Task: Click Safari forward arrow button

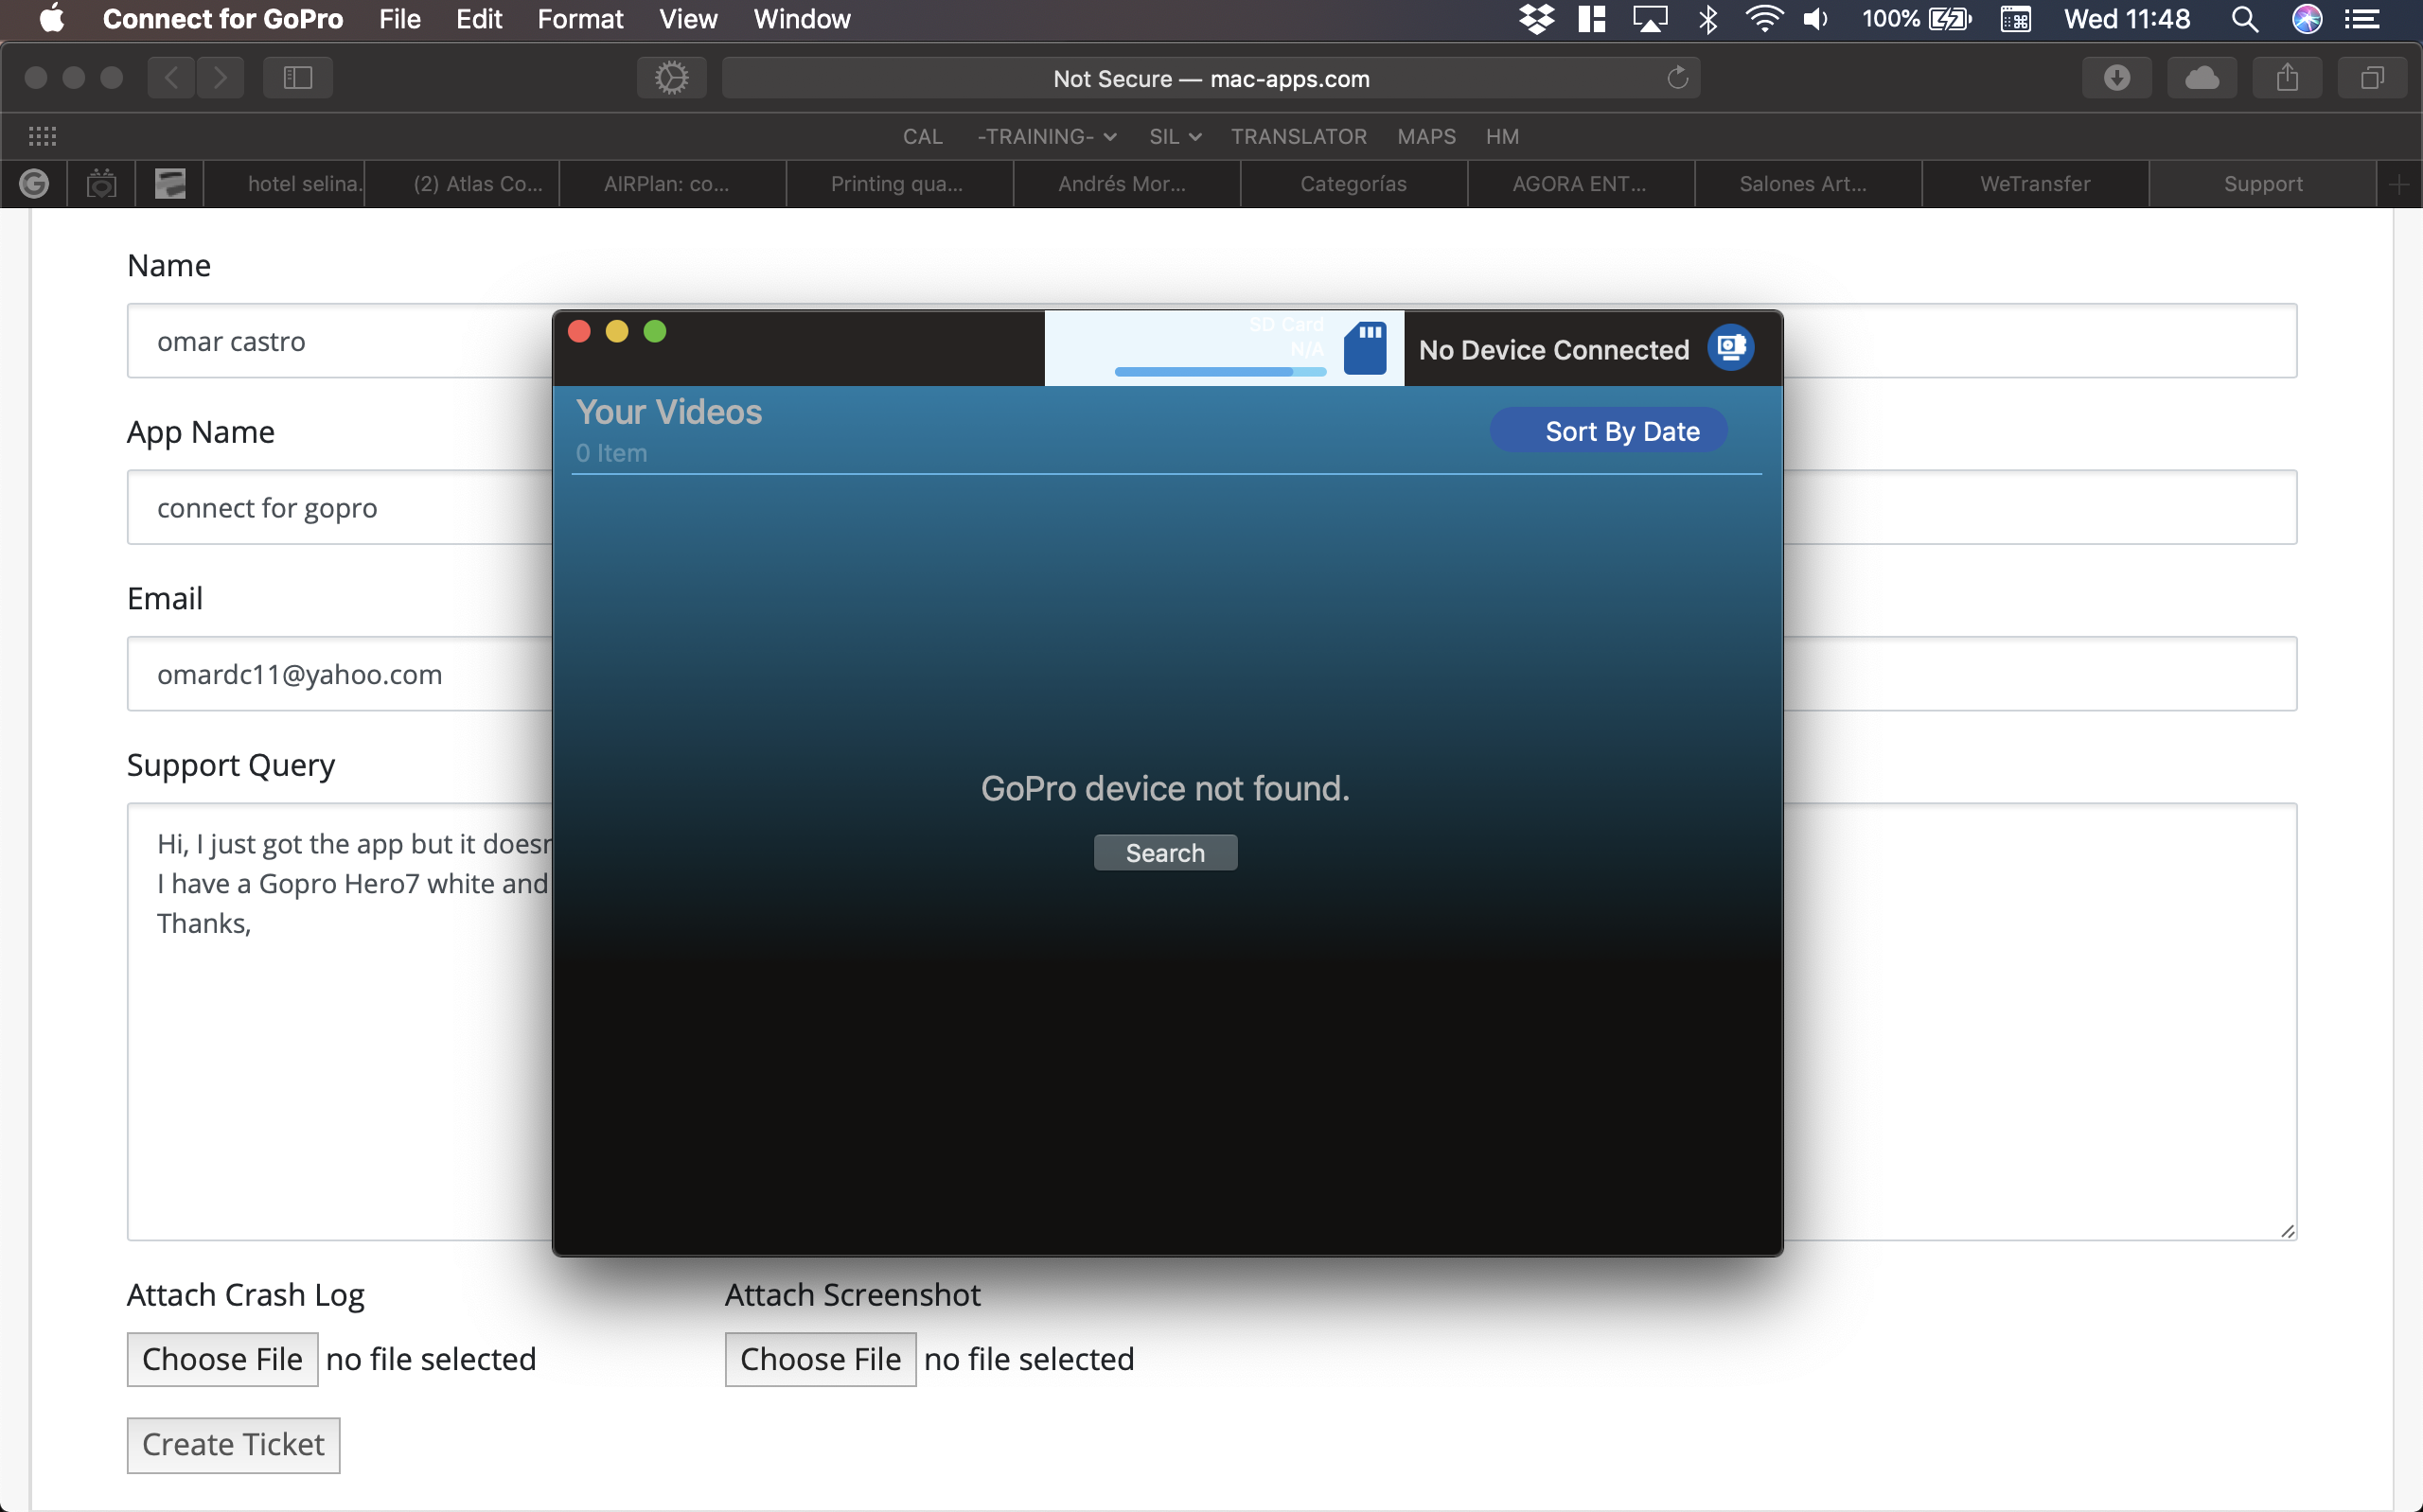Action: pos(220,78)
